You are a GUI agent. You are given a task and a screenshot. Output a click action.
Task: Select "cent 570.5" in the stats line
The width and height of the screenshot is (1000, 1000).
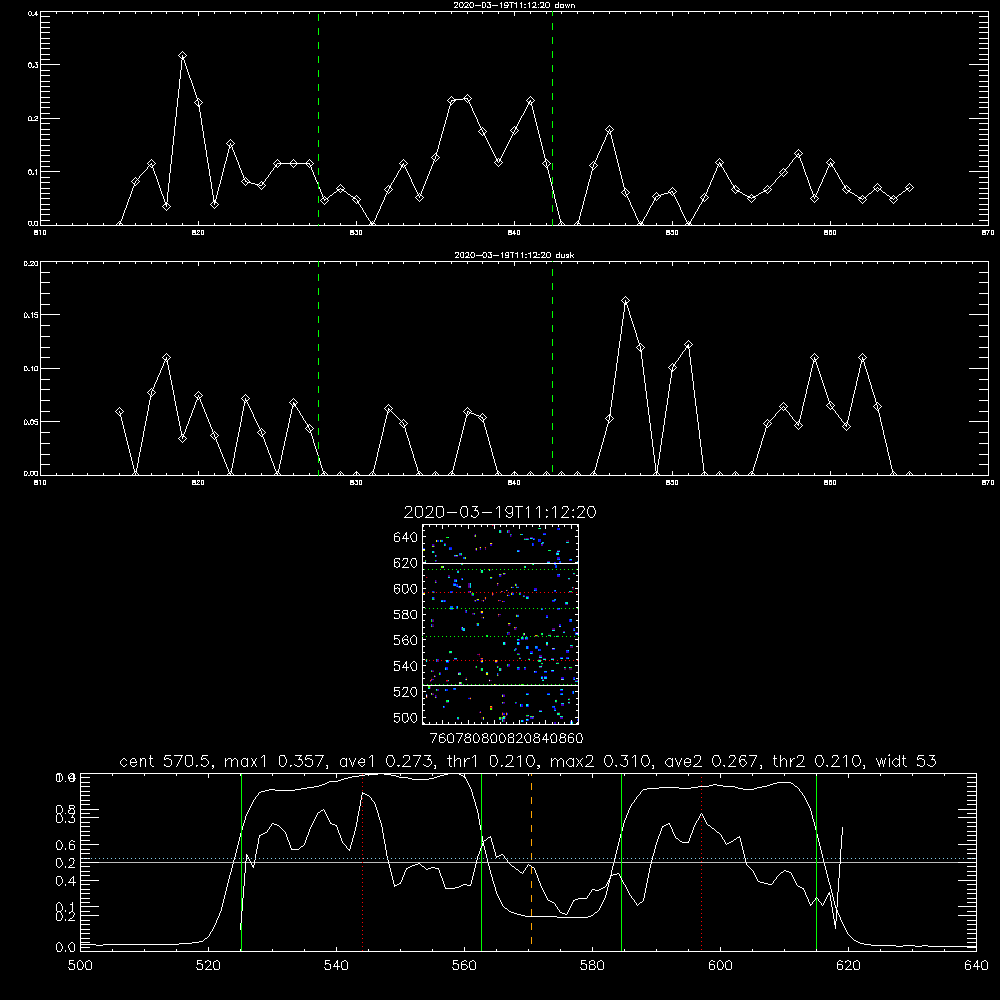pyautogui.click(x=166, y=761)
